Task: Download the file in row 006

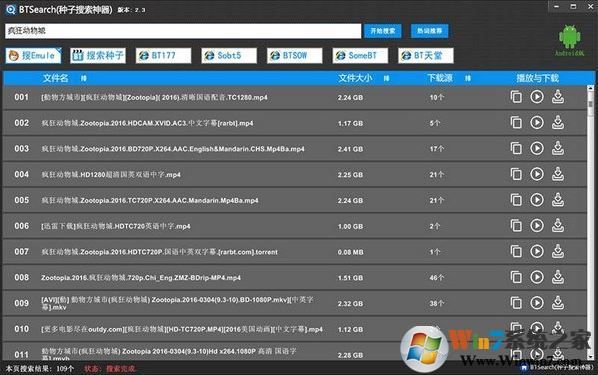Action: [558, 225]
